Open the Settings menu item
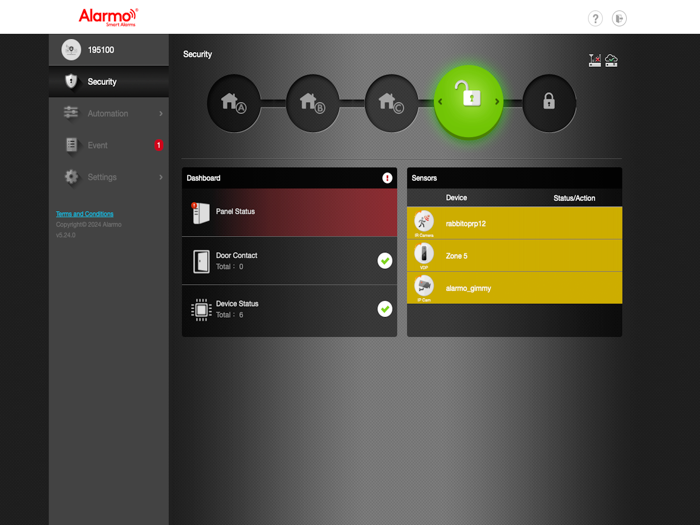This screenshot has width=700, height=525. point(108,177)
